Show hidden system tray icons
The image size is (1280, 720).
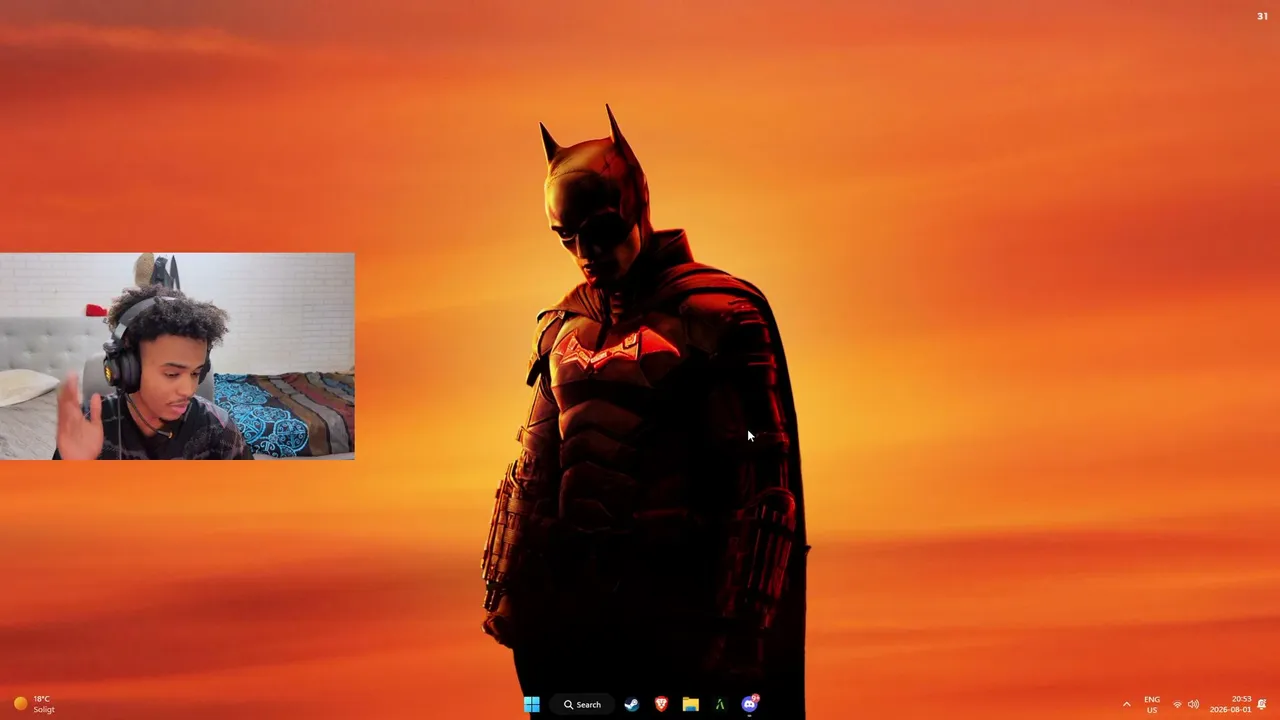click(x=1126, y=705)
